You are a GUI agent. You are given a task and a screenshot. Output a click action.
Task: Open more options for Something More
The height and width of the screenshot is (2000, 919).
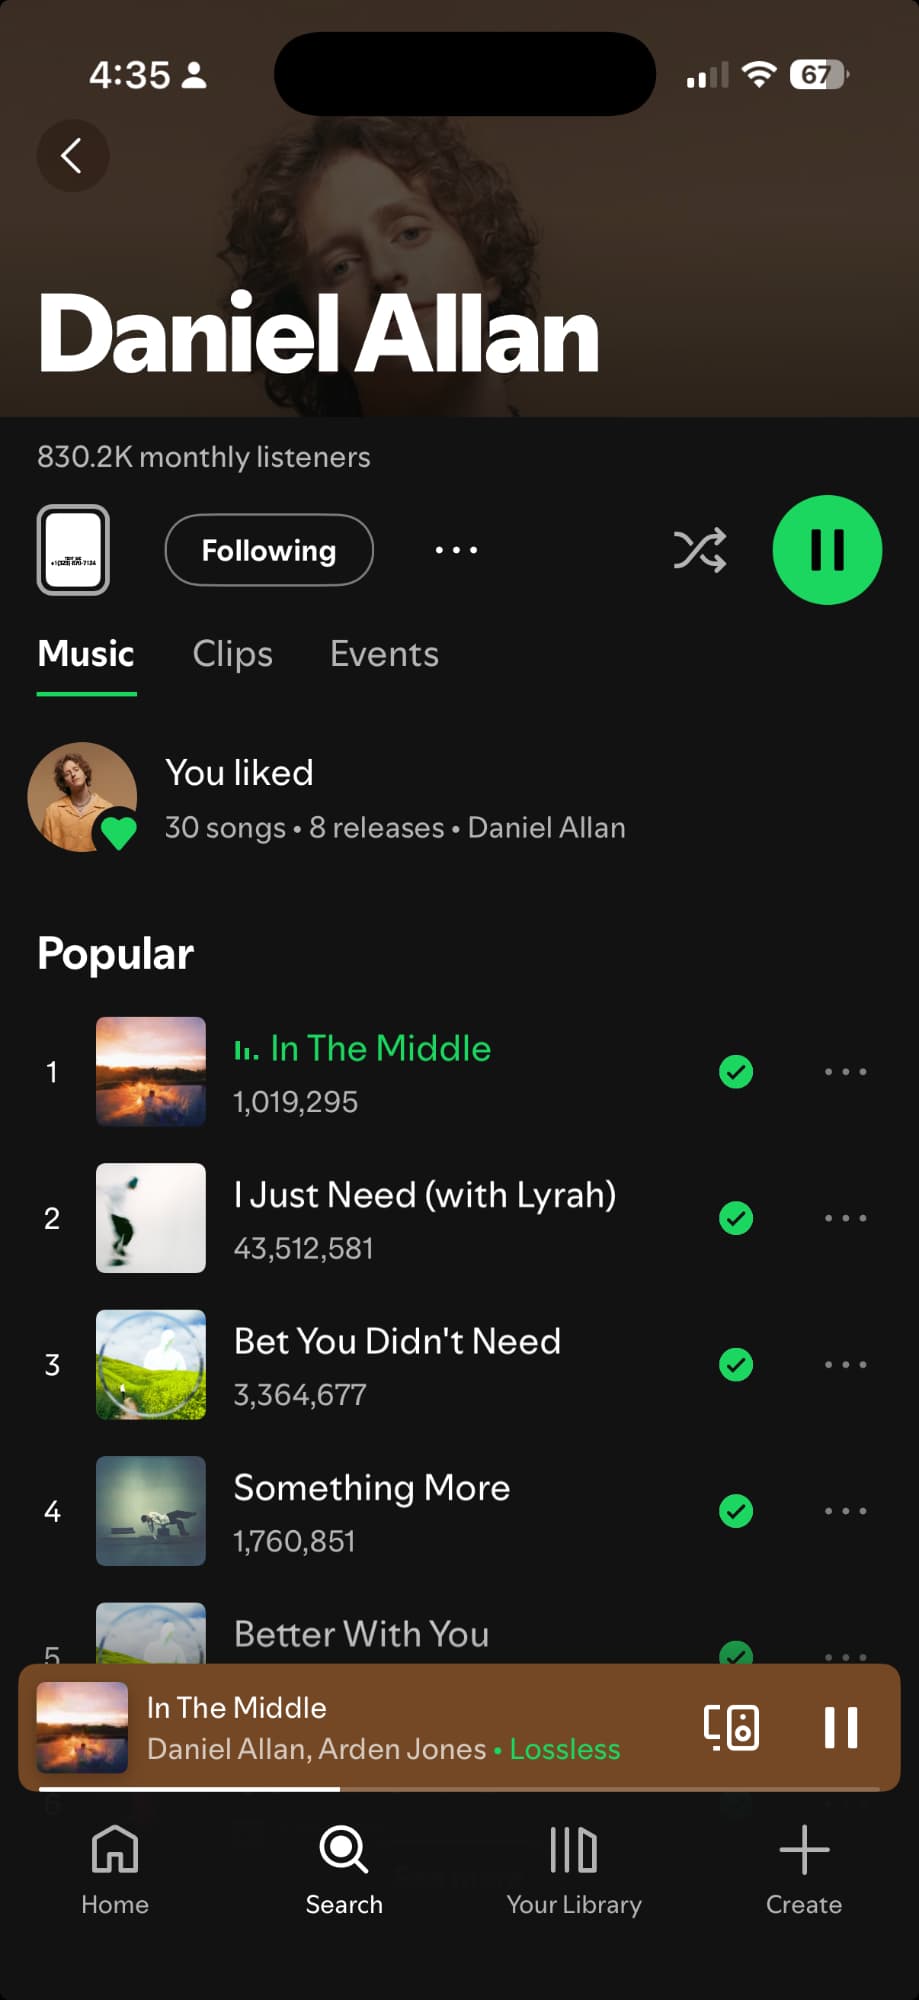click(845, 1511)
